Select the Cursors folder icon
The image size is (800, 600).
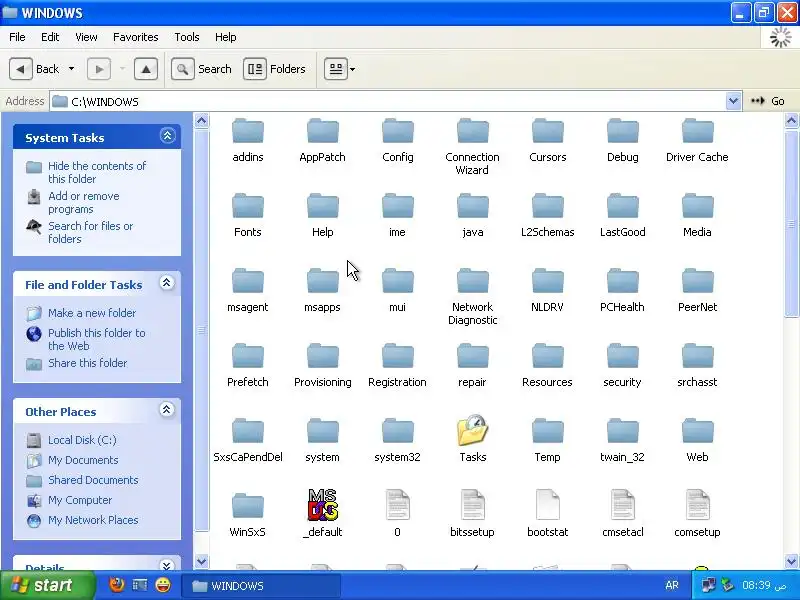(547, 131)
